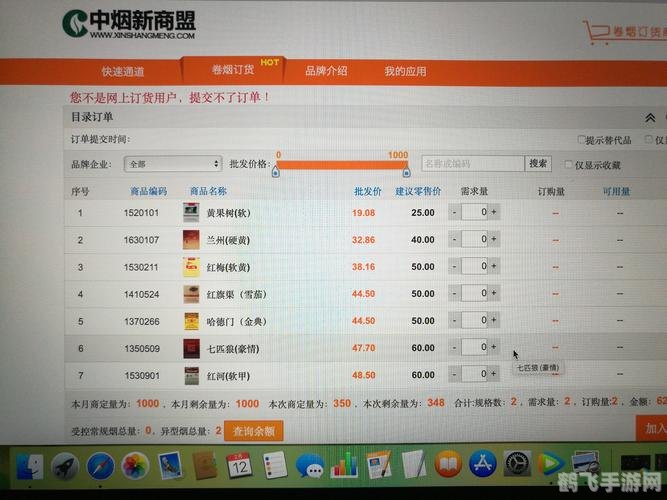Go to the 我的应用 tab
The height and width of the screenshot is (500, 667).
pyautogui.click(x=405, y=71)
